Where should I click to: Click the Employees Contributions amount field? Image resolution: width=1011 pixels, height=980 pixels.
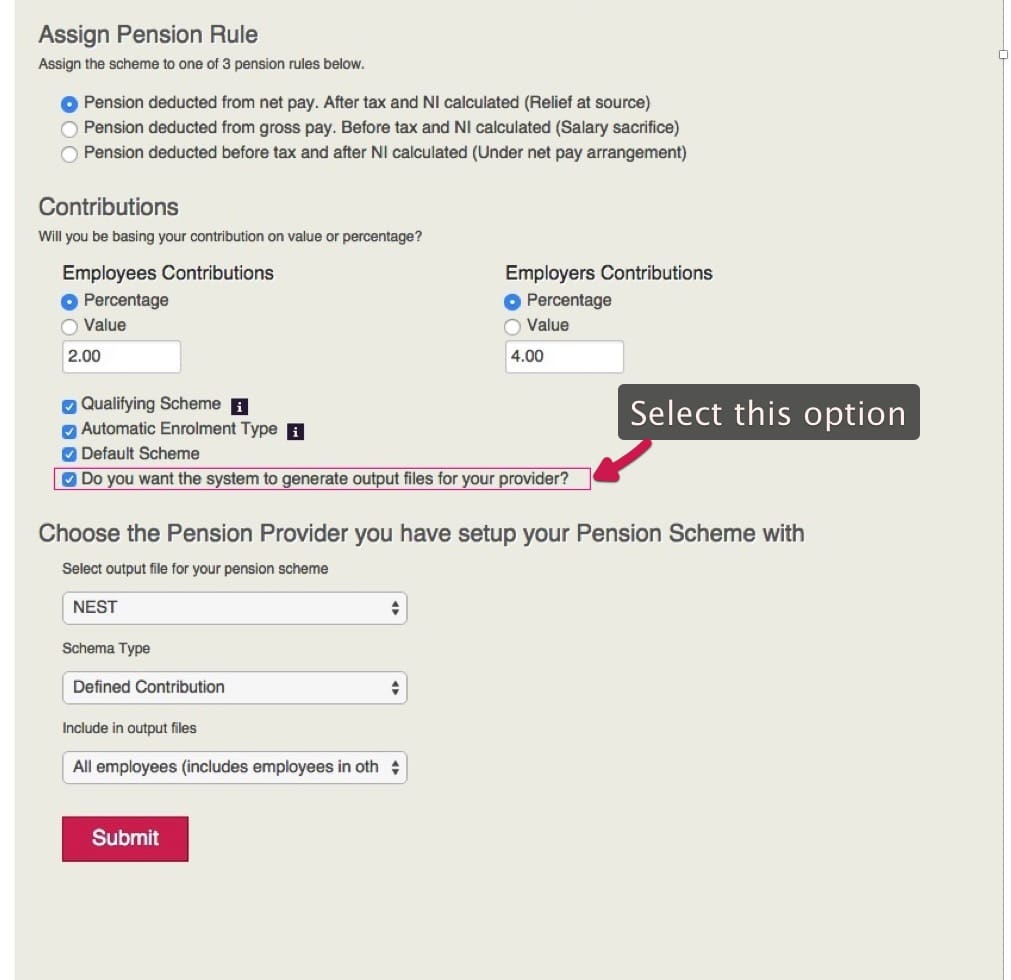click(121, 357)
